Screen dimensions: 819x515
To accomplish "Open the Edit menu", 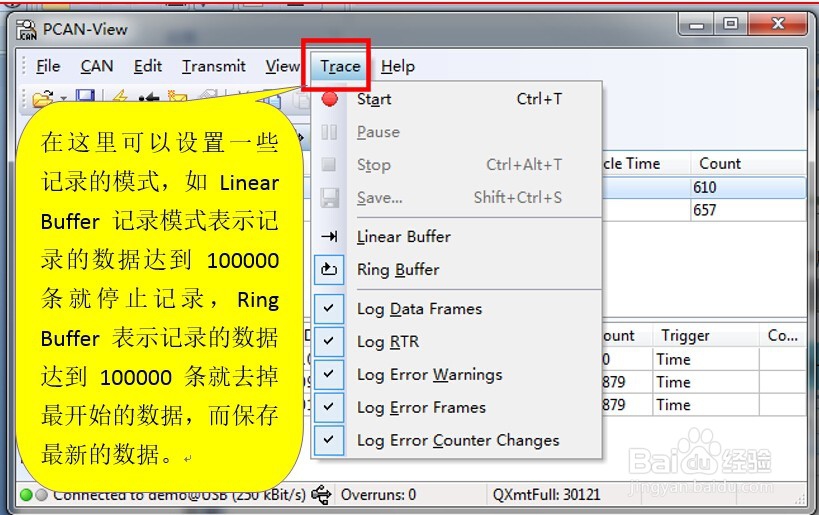I will pyautogui.click(x=148, y=66).
